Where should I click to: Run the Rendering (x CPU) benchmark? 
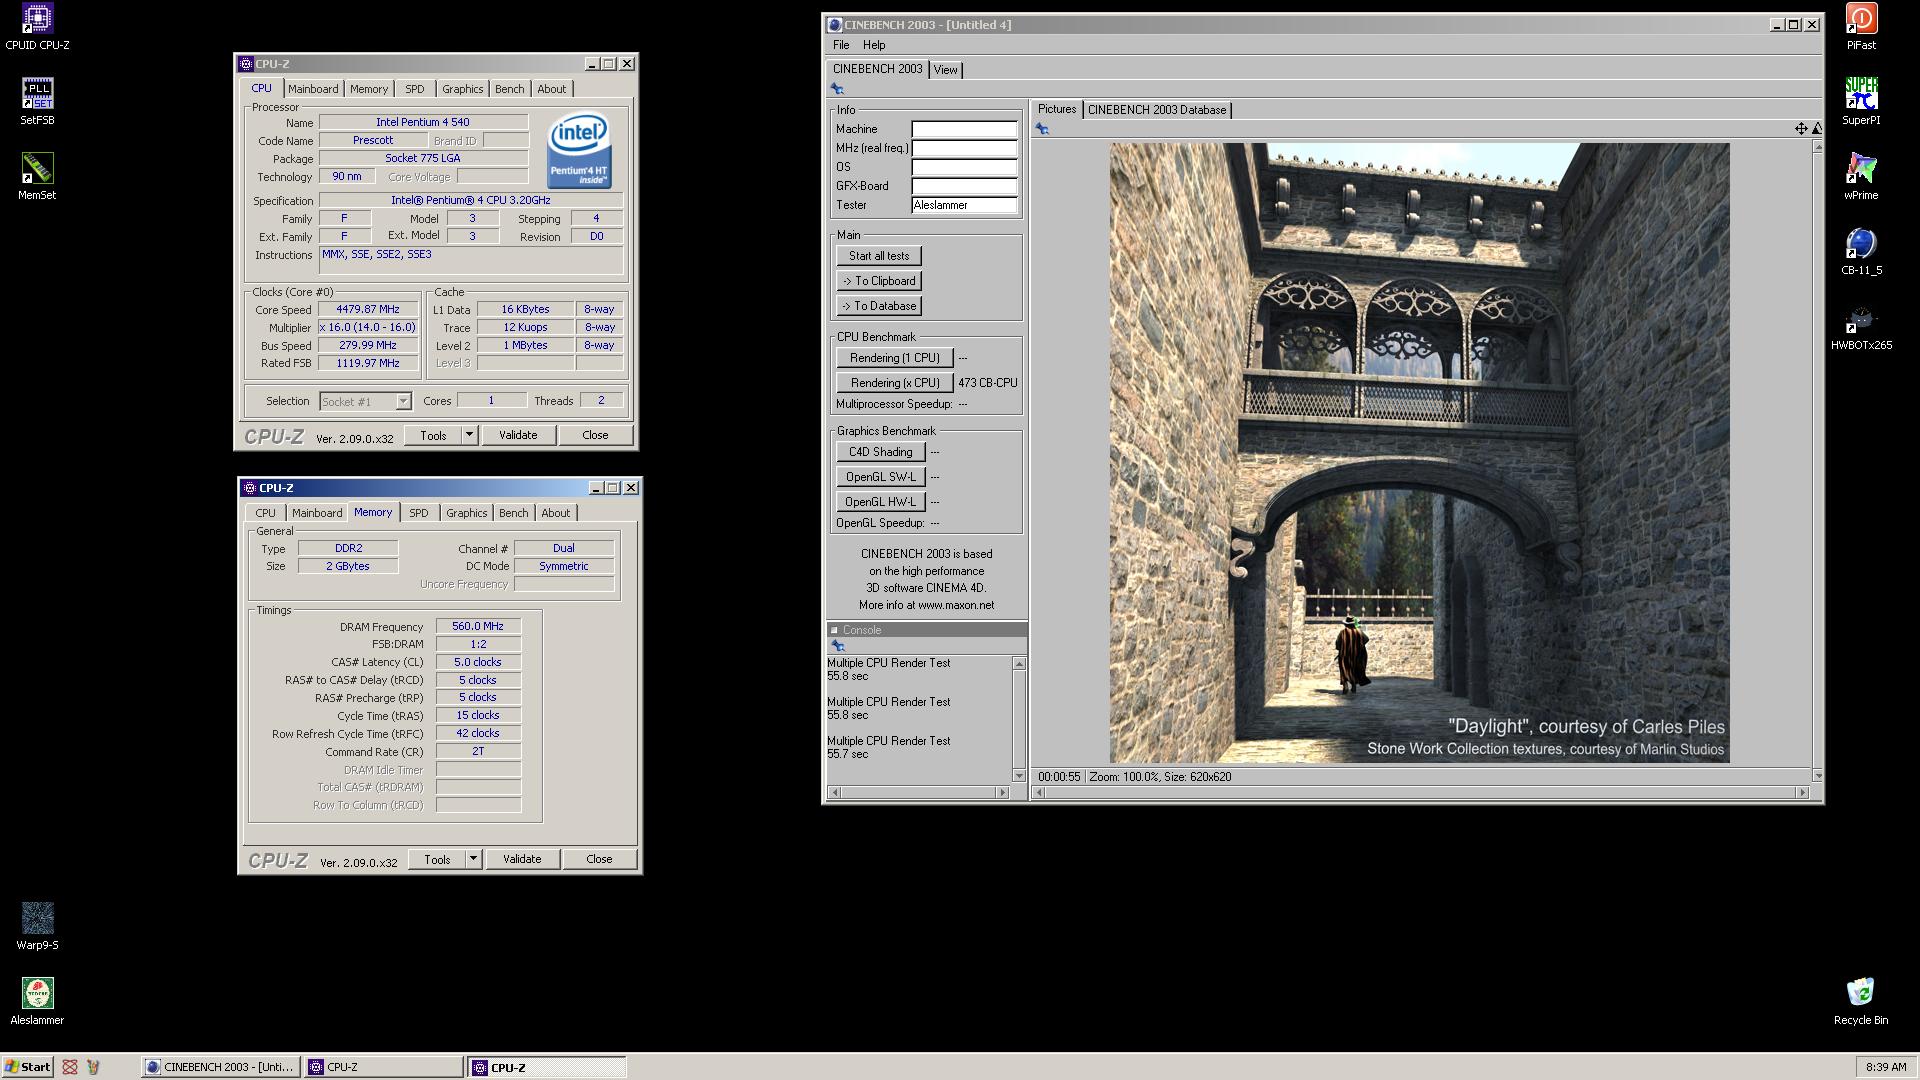point(895,383)
